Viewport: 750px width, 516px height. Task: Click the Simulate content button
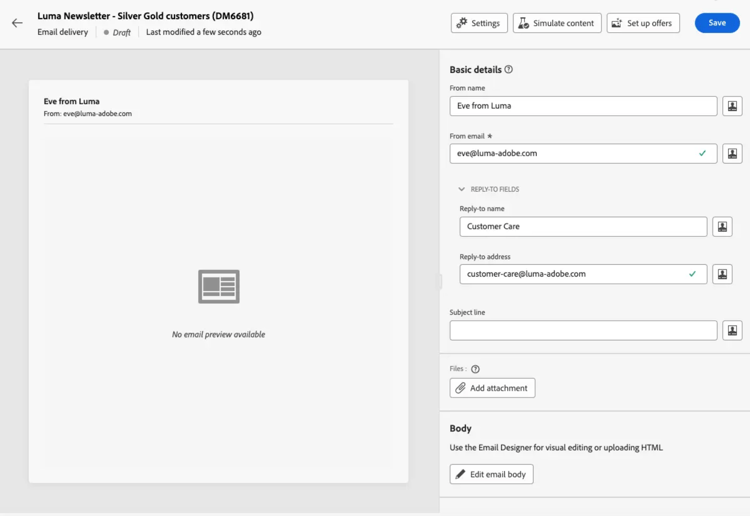point(557,23)
